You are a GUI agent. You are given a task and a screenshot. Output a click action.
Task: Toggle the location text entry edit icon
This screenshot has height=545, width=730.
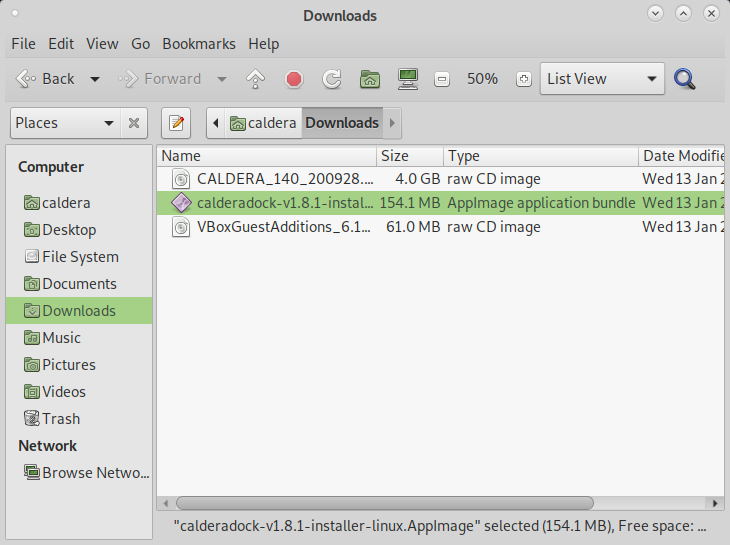click(x=176, y=123)
